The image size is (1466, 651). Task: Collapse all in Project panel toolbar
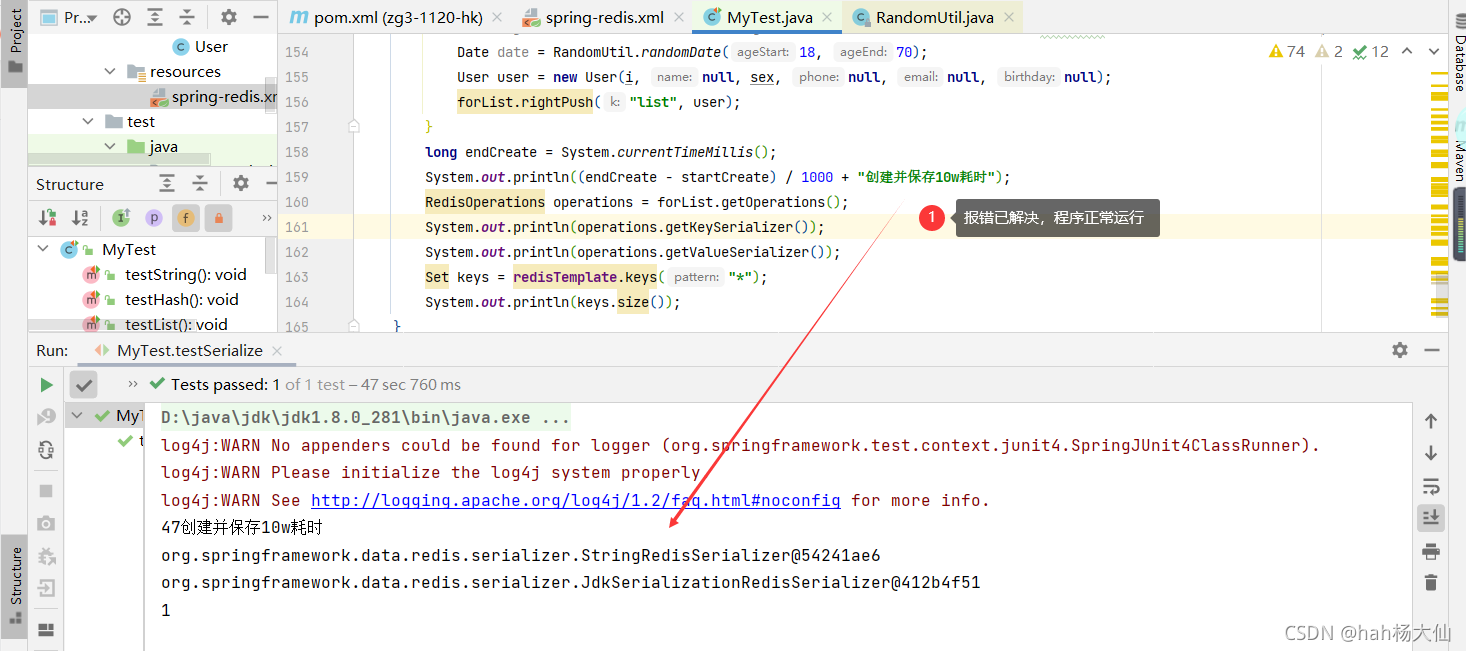[188, 17]
